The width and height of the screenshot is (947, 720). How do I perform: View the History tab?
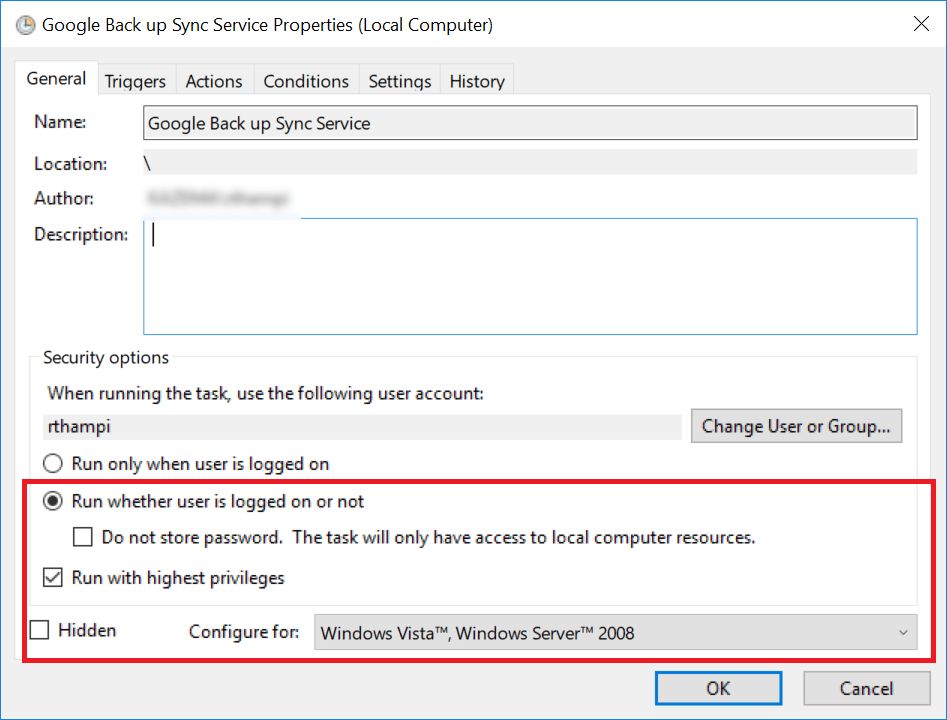(477, 81)
